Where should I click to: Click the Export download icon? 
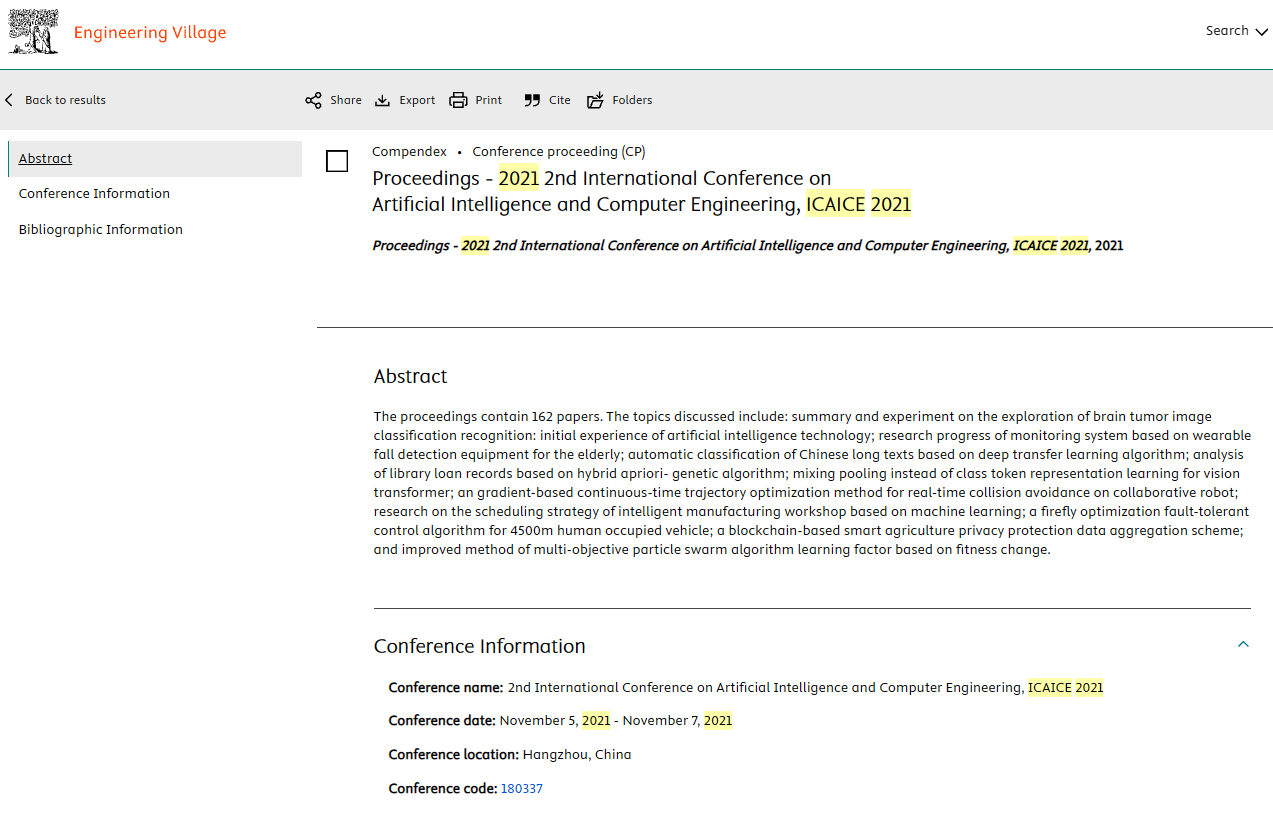pos(382,100)
